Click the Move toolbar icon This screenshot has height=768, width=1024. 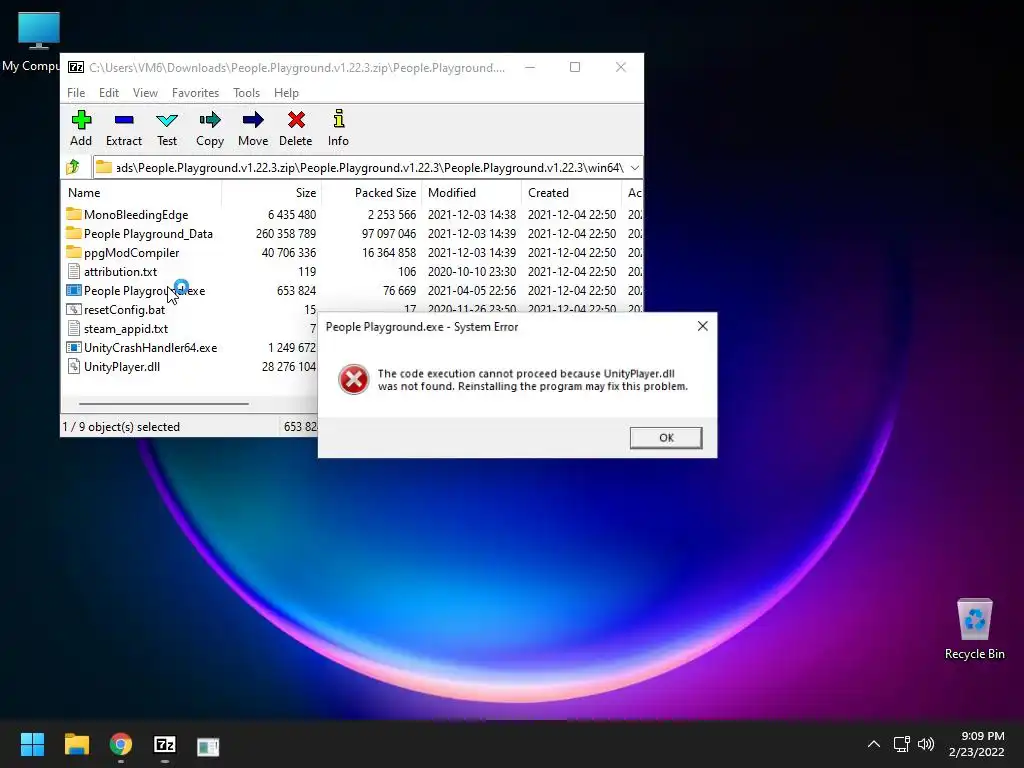coord(253,120)
